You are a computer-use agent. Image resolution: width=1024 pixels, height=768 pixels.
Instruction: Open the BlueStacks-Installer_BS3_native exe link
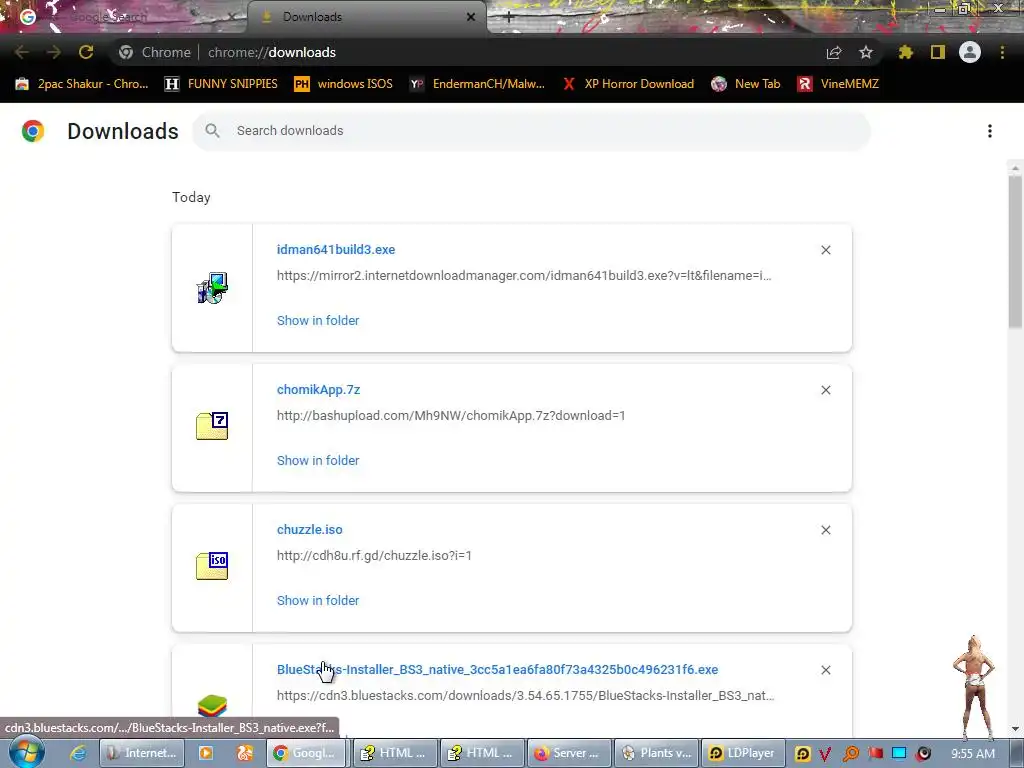pyautogui.click(x=498, y=669)
